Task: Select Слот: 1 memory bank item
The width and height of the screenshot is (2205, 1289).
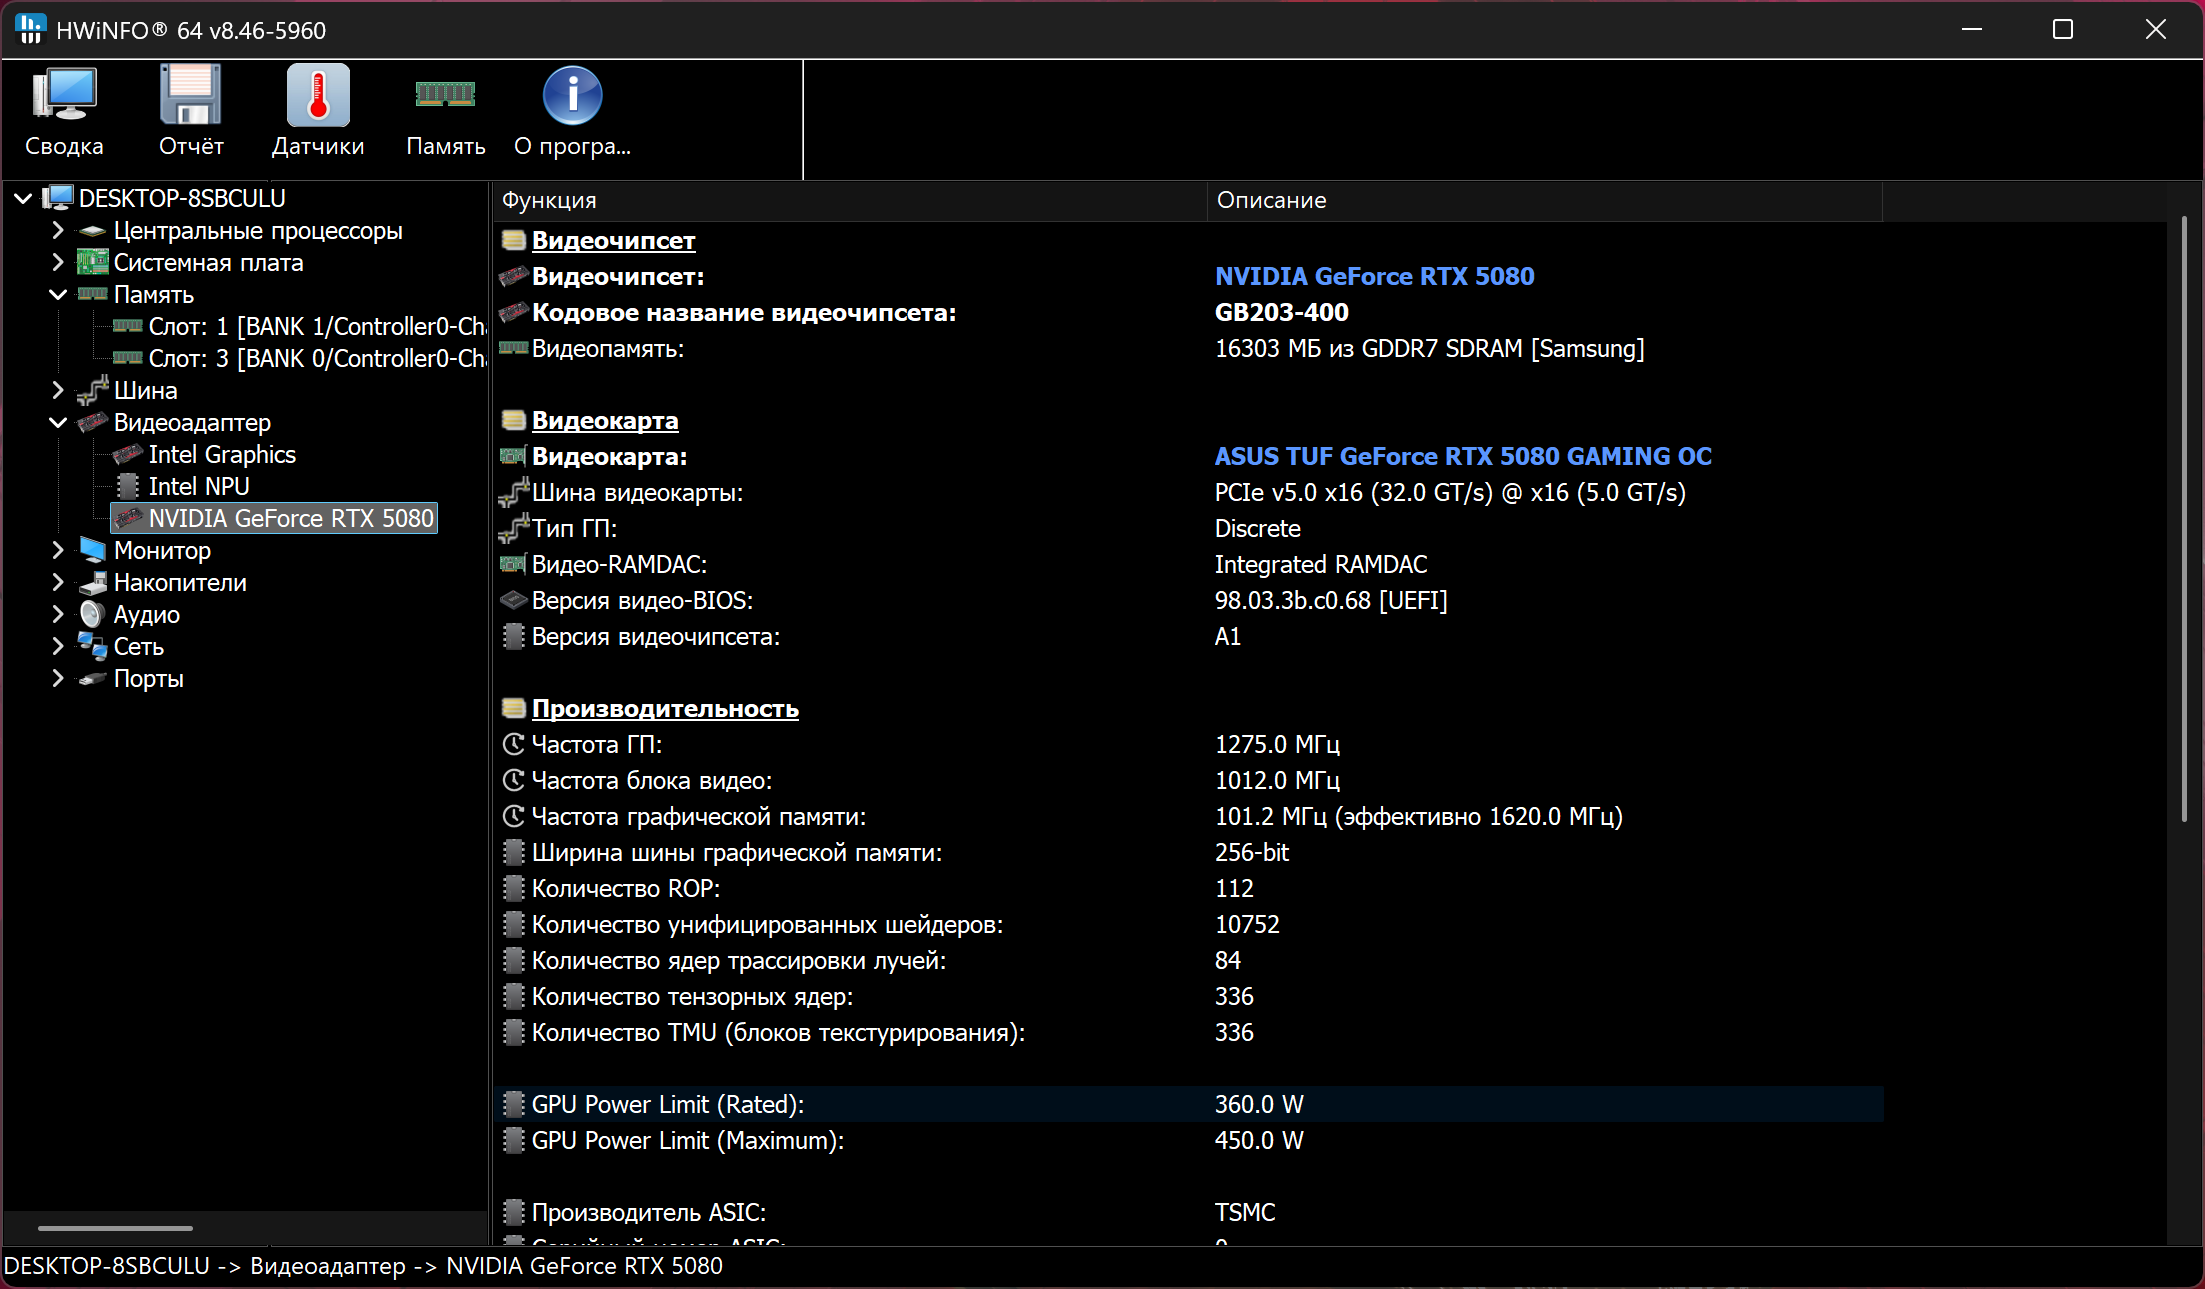Action: [316, 327]
